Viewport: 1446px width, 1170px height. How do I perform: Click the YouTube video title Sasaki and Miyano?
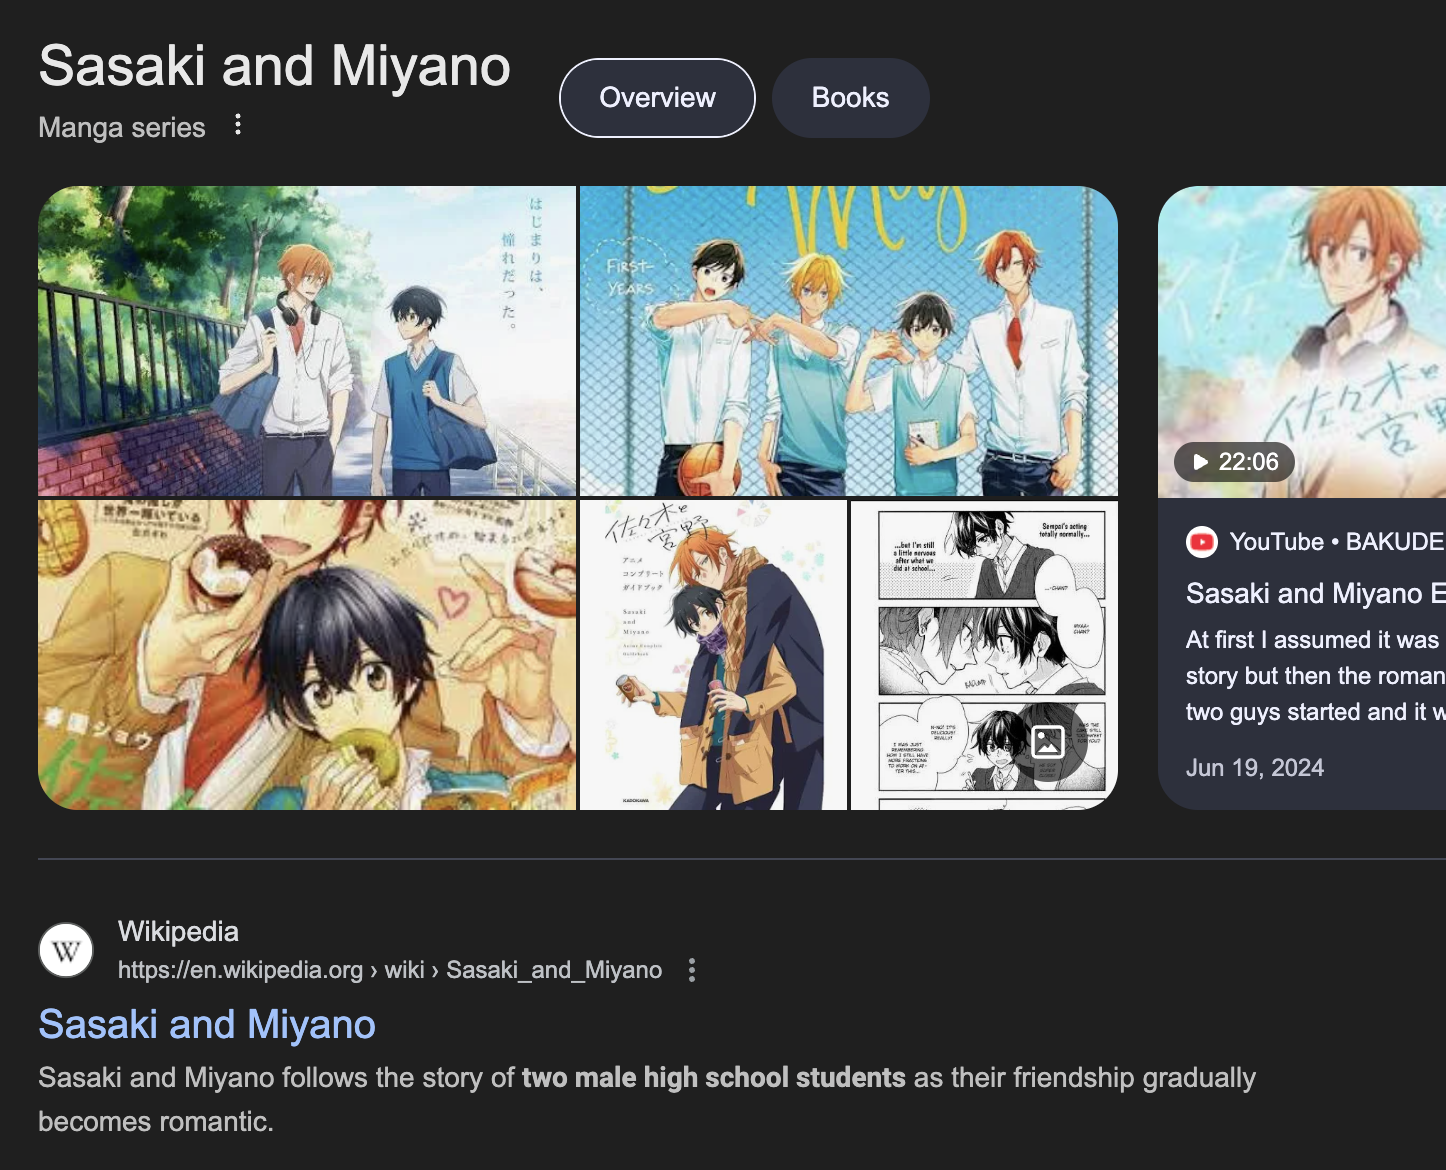1315,594
